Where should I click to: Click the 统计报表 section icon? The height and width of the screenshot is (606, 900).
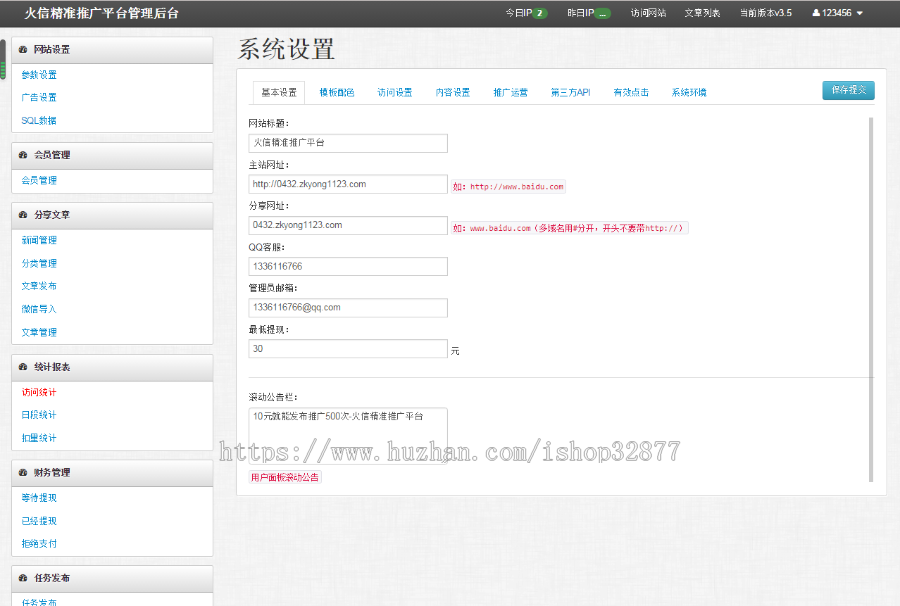pyautogui.click(x=22, y=367)
